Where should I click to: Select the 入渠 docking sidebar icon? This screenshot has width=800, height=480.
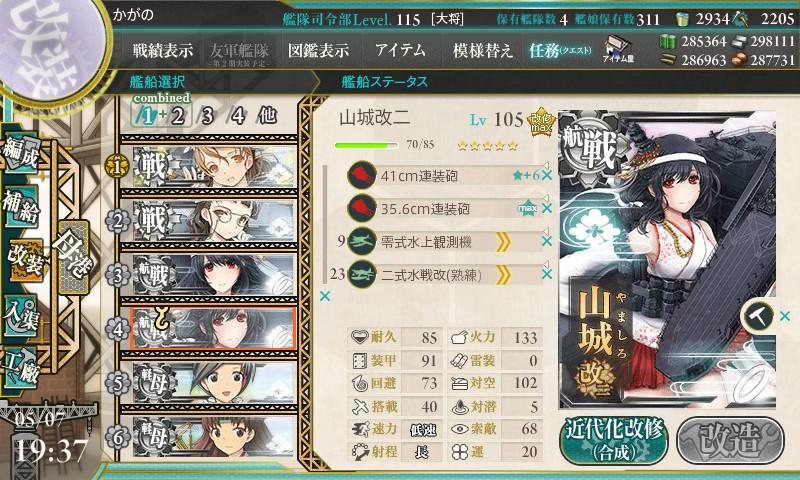pos(20,316)
